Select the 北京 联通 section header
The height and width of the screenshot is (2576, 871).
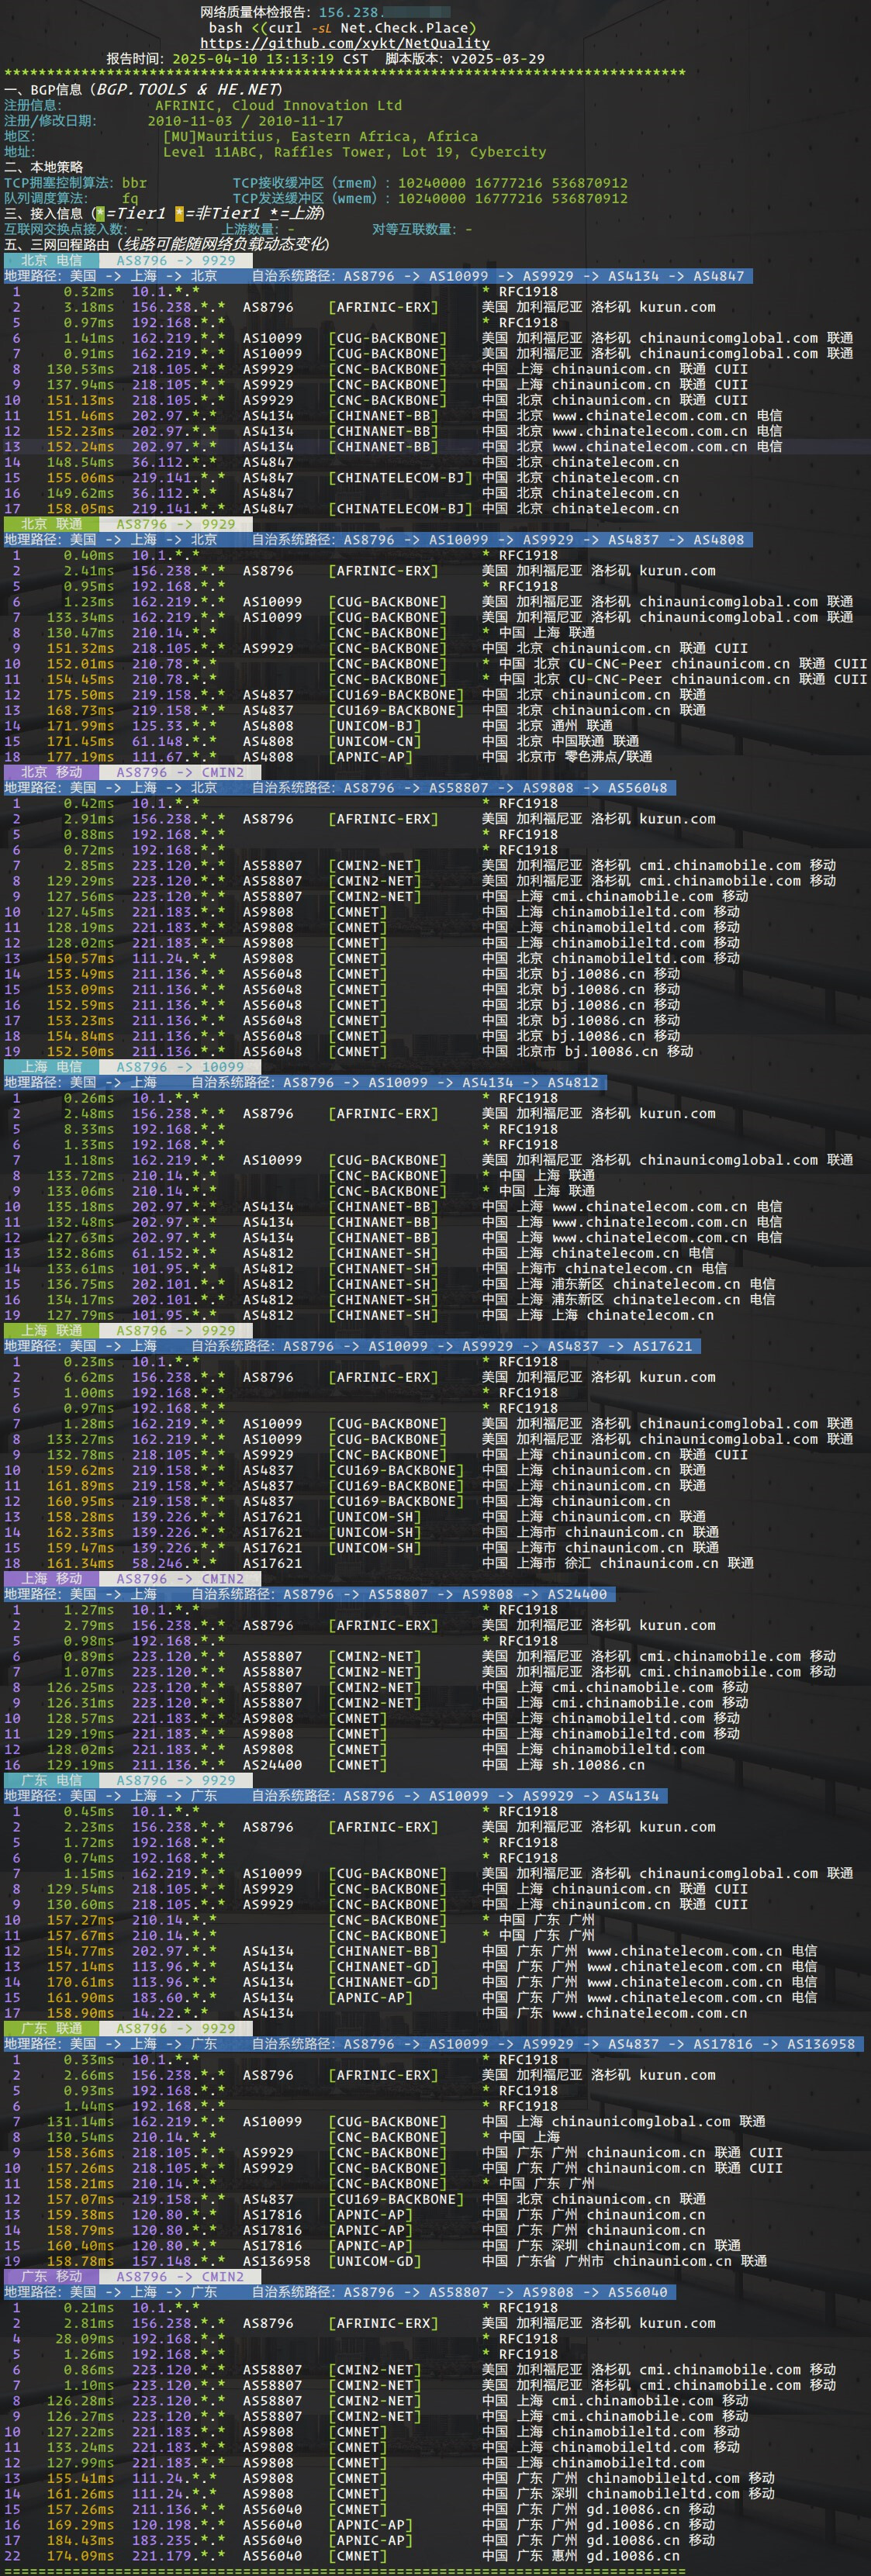[x=51, y=524]
